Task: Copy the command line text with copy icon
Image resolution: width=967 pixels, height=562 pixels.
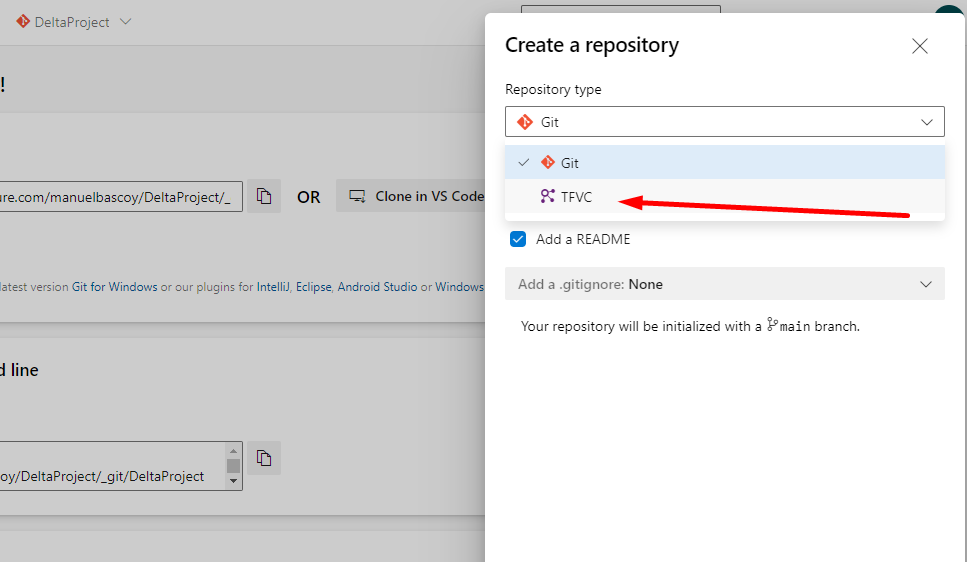Action: click(264, 458)
